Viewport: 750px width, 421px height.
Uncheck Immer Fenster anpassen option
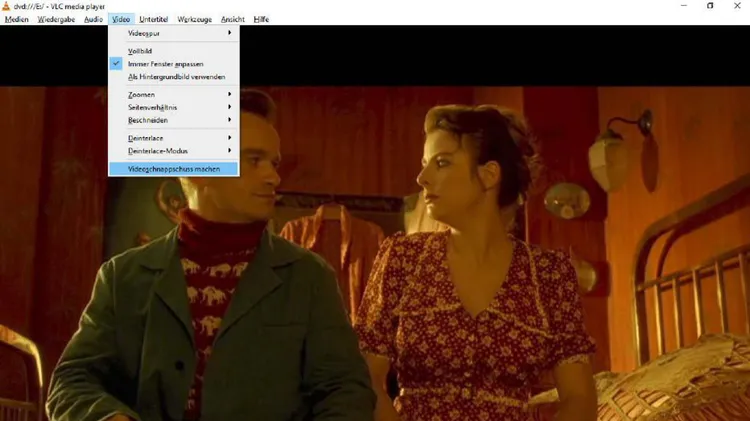coord(174,64)
